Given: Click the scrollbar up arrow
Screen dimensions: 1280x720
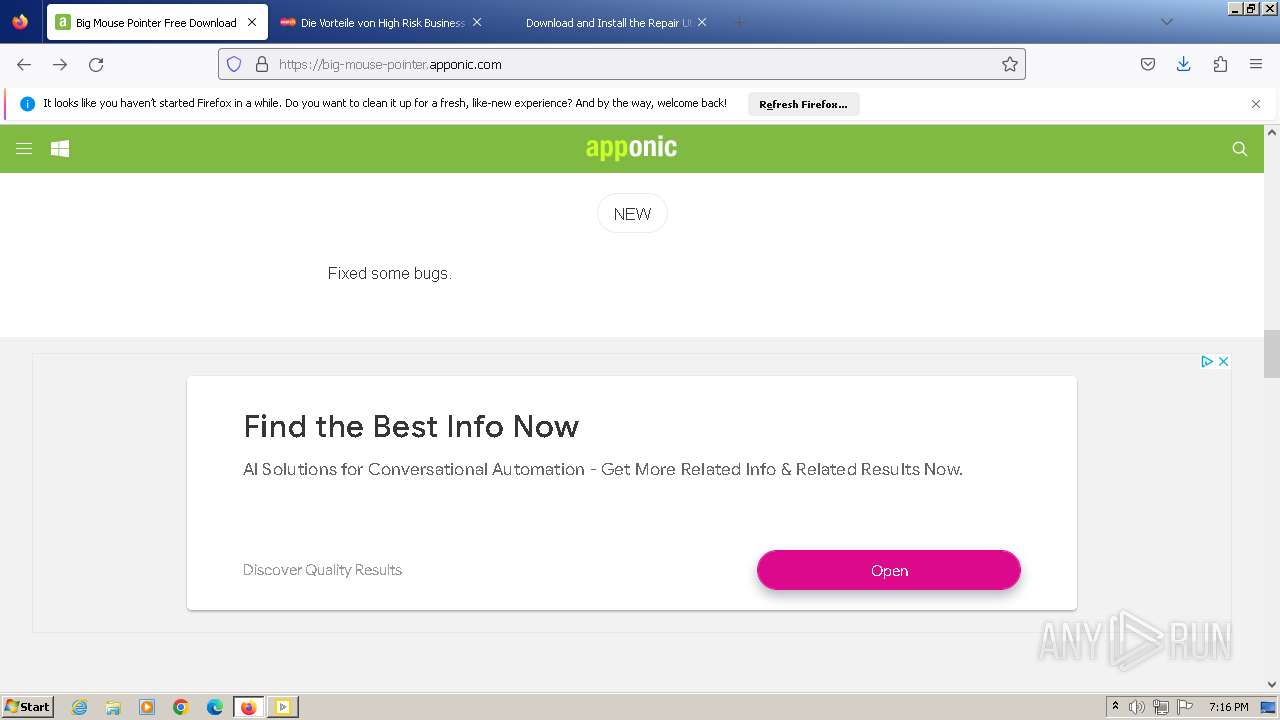Looking at the screenshot, I should (1272, 132).
